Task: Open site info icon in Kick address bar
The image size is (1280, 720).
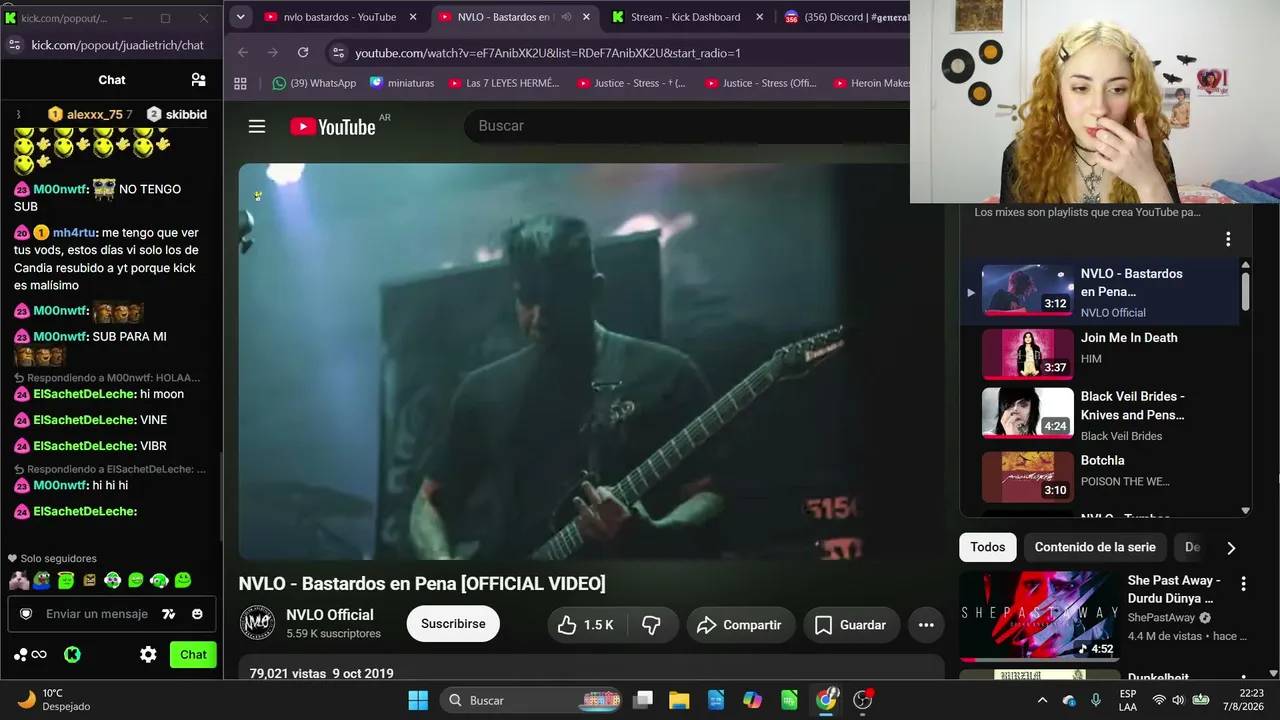Action: pos(14,45)
